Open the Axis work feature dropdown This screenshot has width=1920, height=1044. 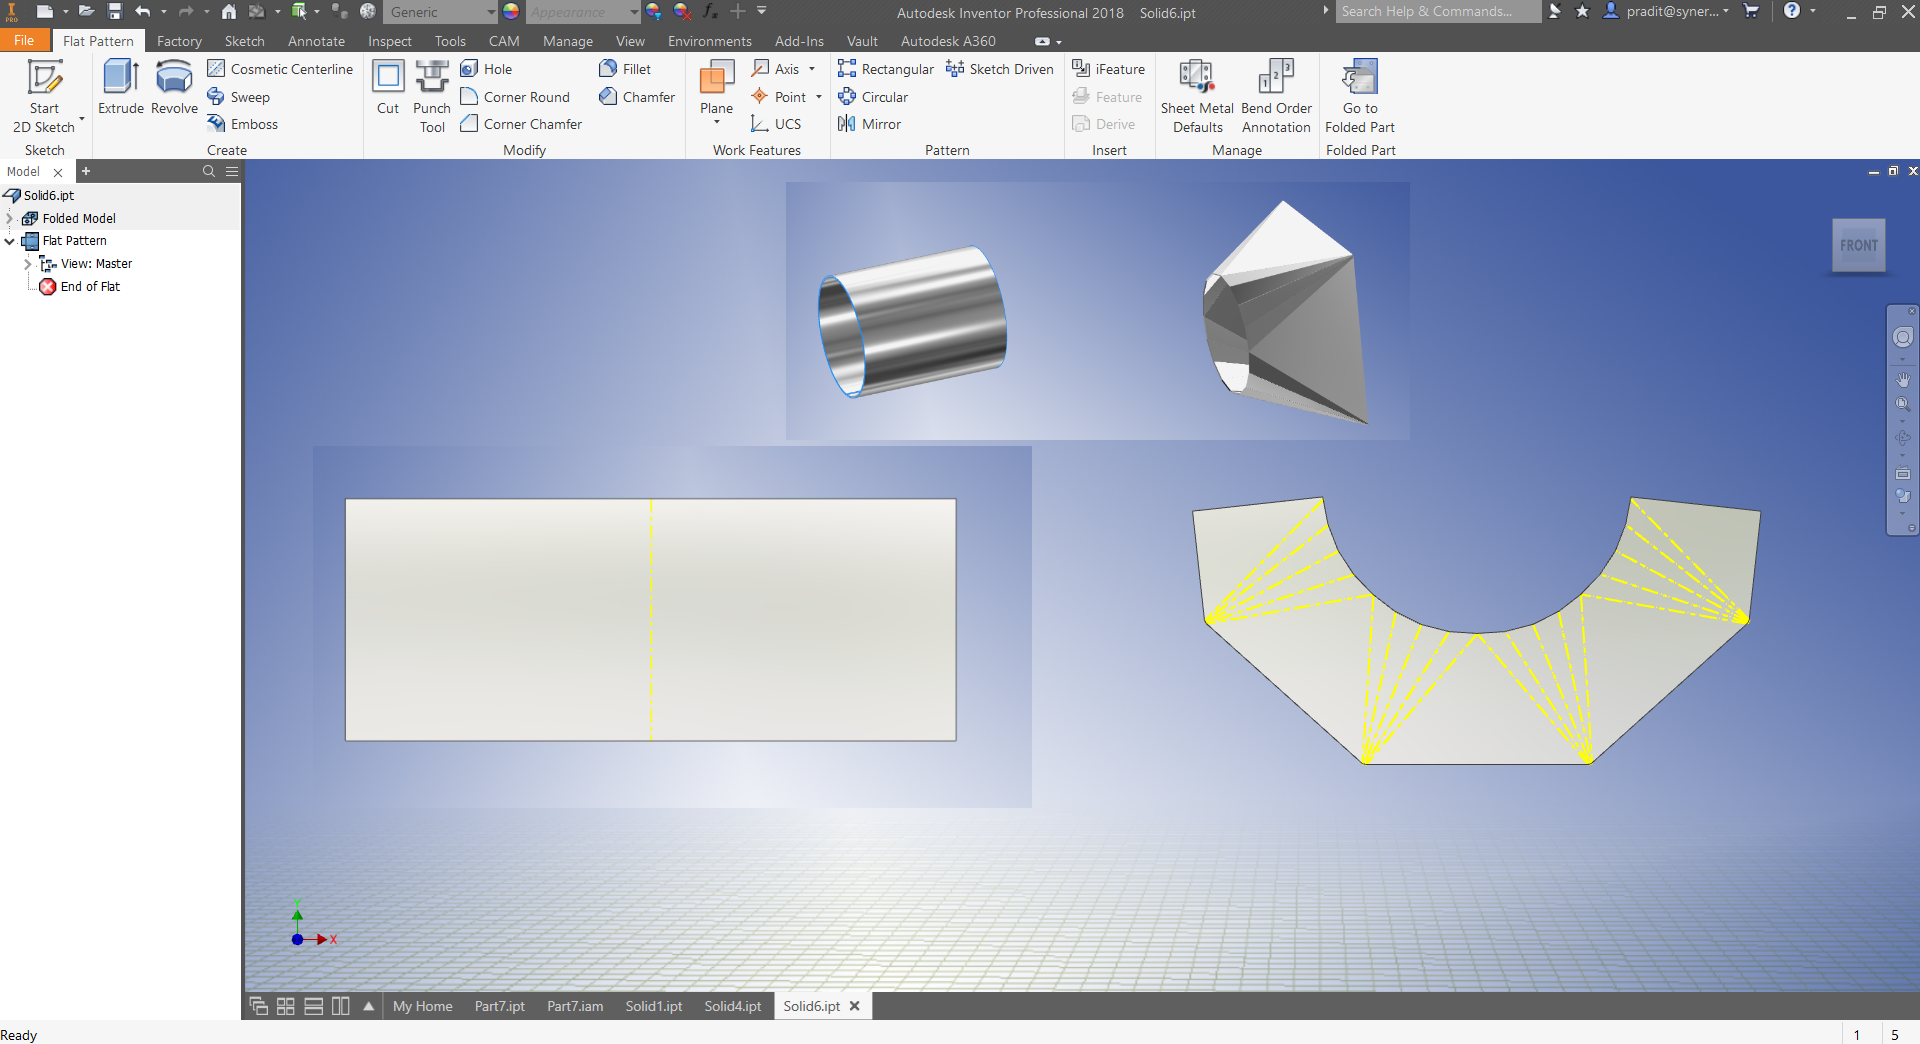[812, 68]
